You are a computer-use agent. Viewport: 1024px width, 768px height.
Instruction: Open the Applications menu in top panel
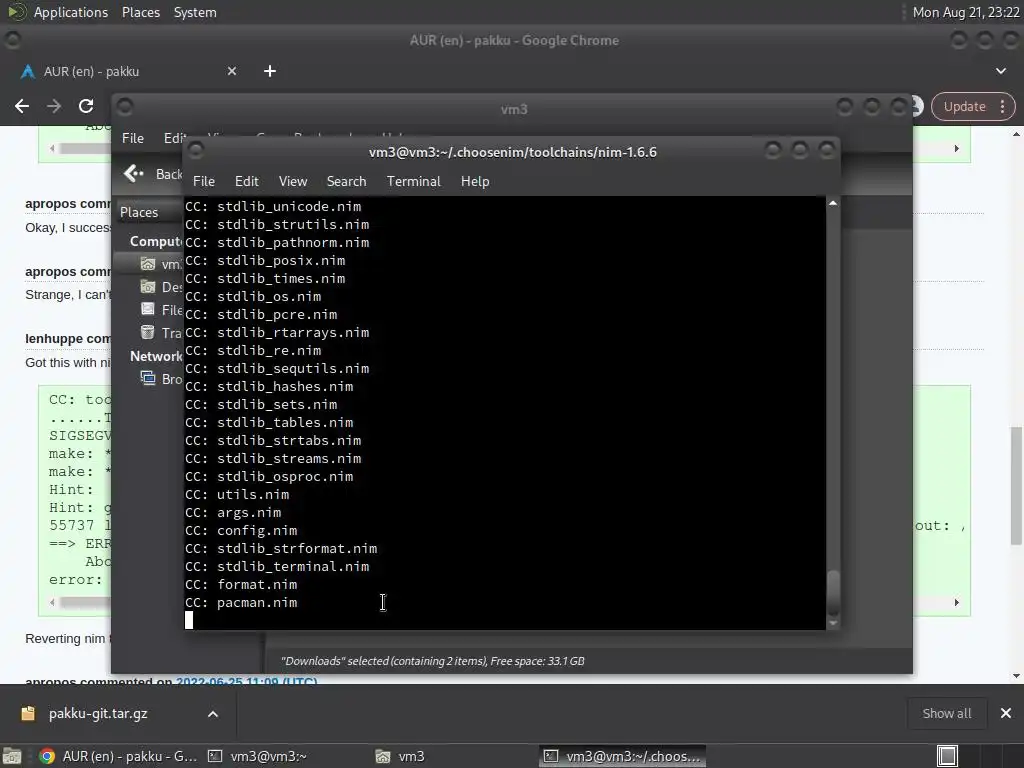pyautogui.click(x=71, y=12)
